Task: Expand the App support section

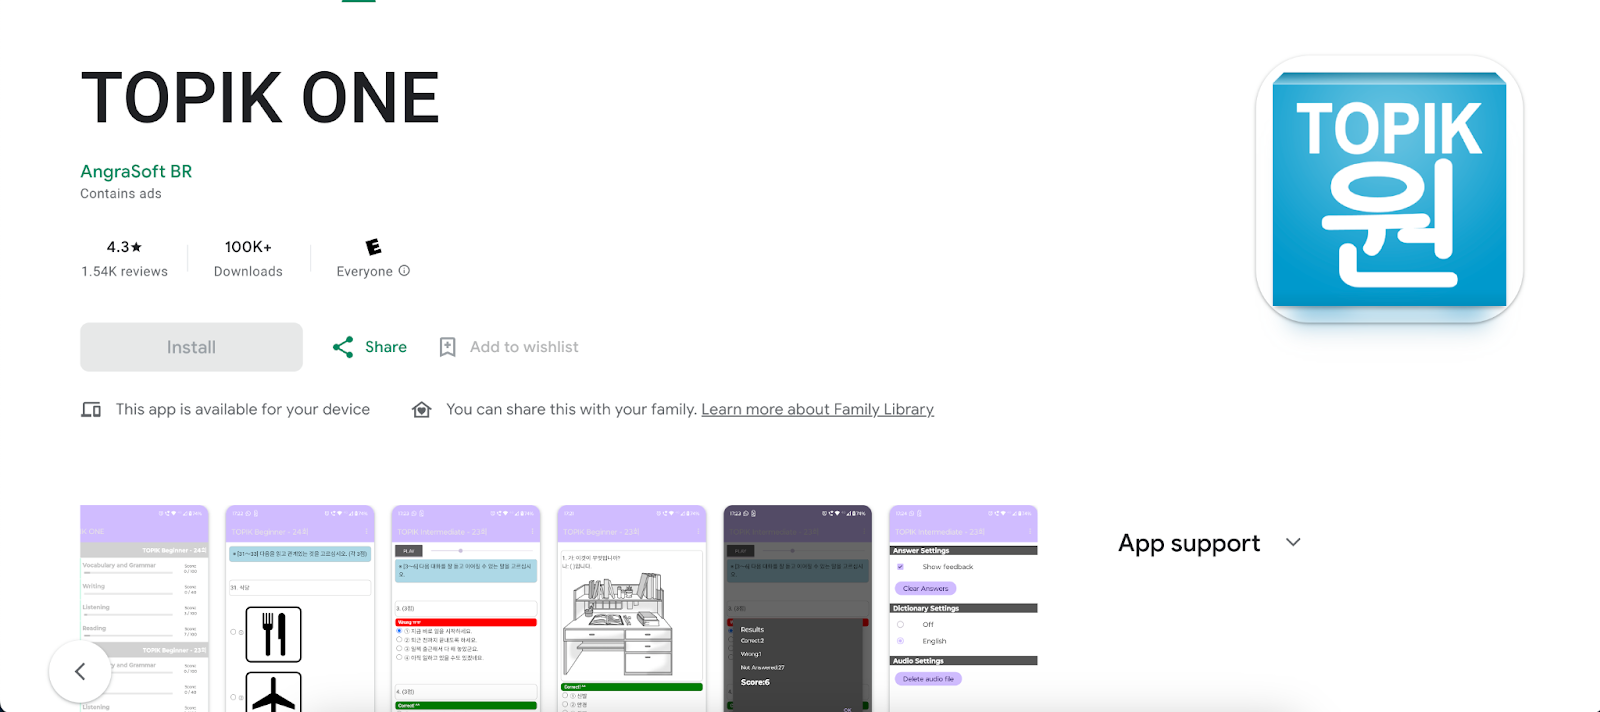Action: tap(1293, 543)
